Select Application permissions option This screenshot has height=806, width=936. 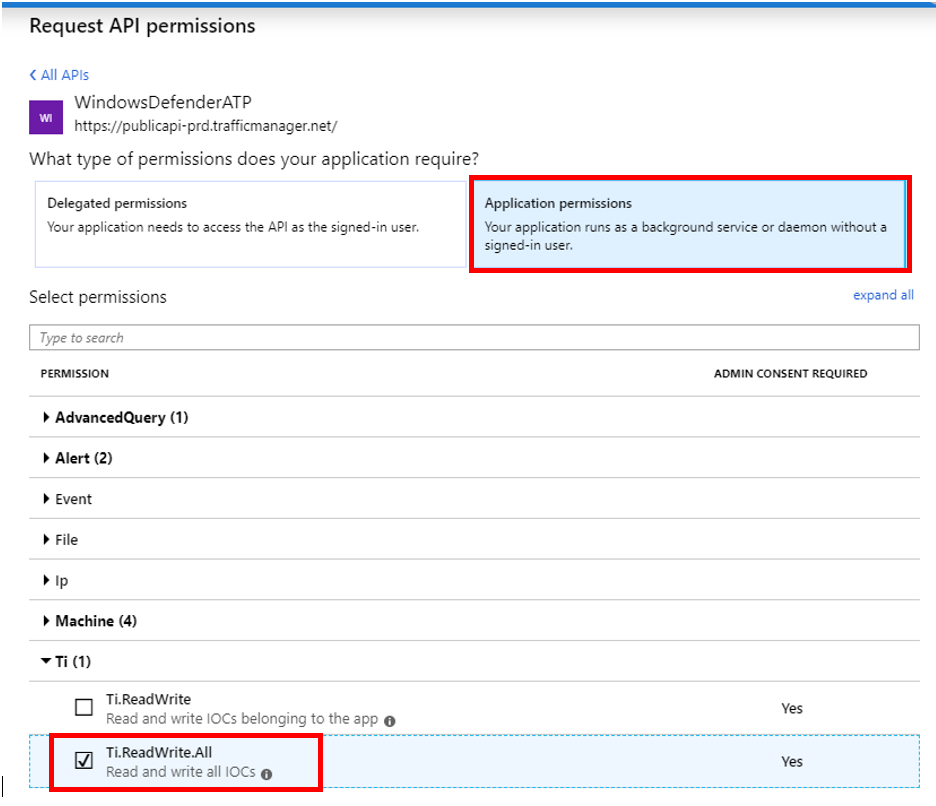point(690,224)
